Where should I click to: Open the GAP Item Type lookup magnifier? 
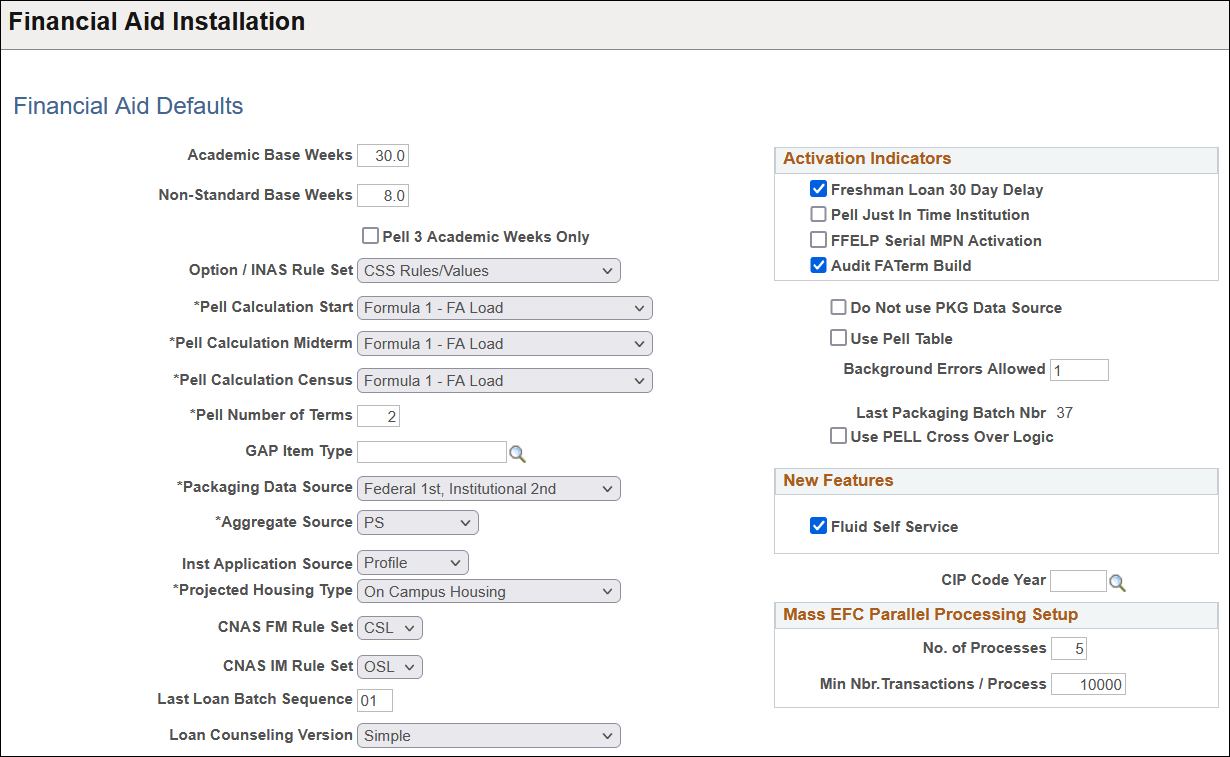(x=517, y=454)
